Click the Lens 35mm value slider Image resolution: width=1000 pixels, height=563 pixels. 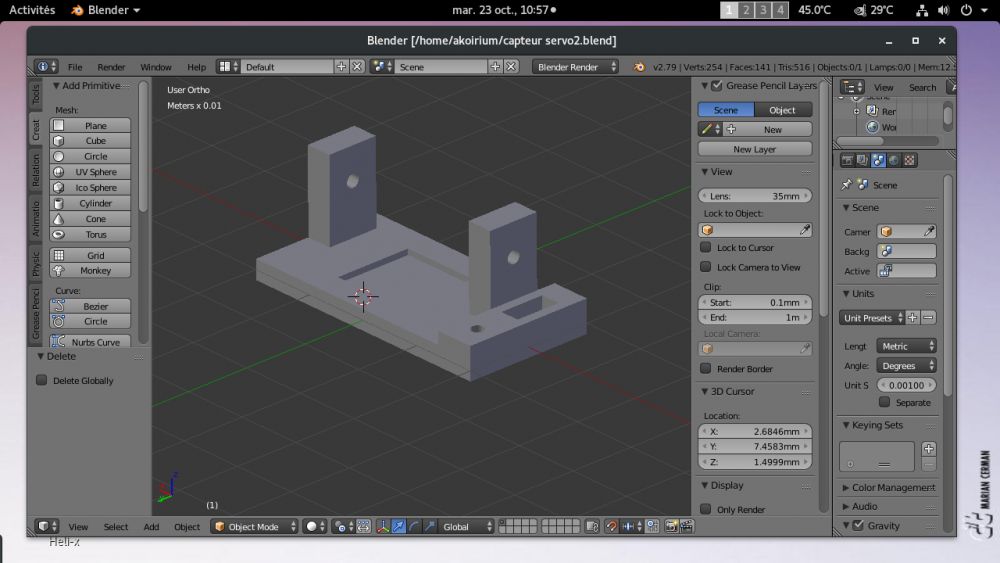754,196
